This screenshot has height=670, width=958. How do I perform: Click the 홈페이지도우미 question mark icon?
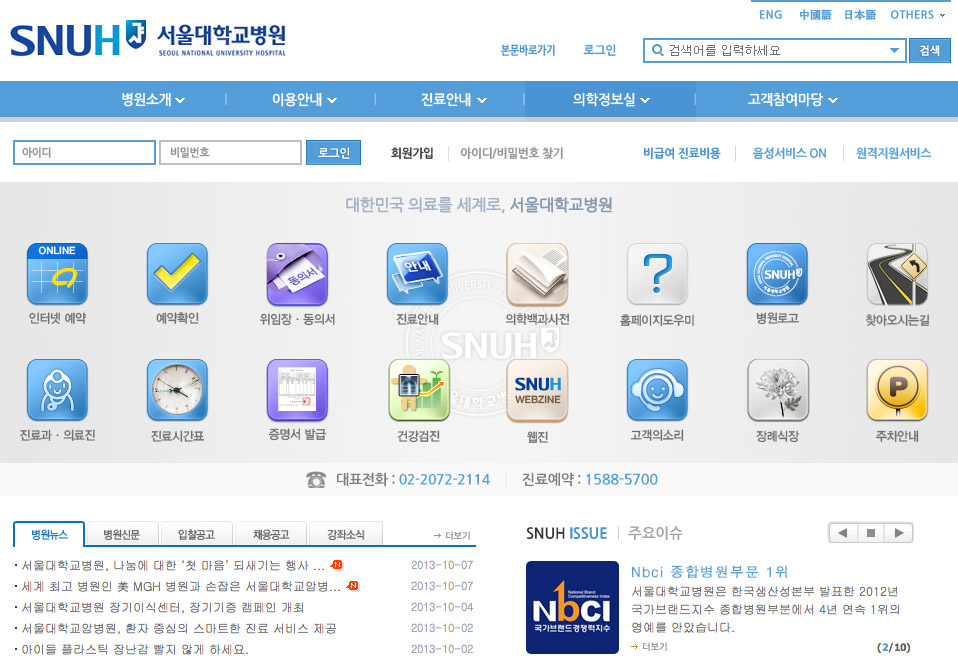pos(657,273)
